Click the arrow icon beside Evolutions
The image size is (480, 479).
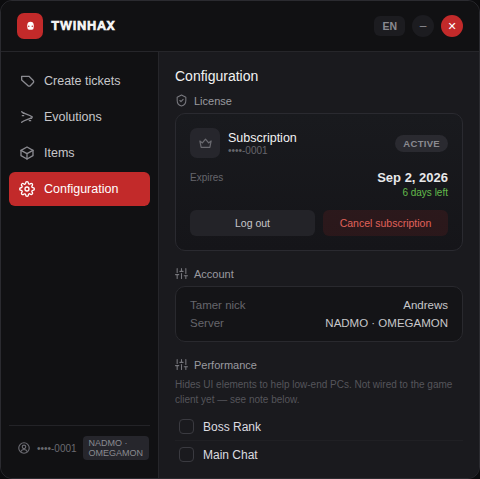(27, 117)
